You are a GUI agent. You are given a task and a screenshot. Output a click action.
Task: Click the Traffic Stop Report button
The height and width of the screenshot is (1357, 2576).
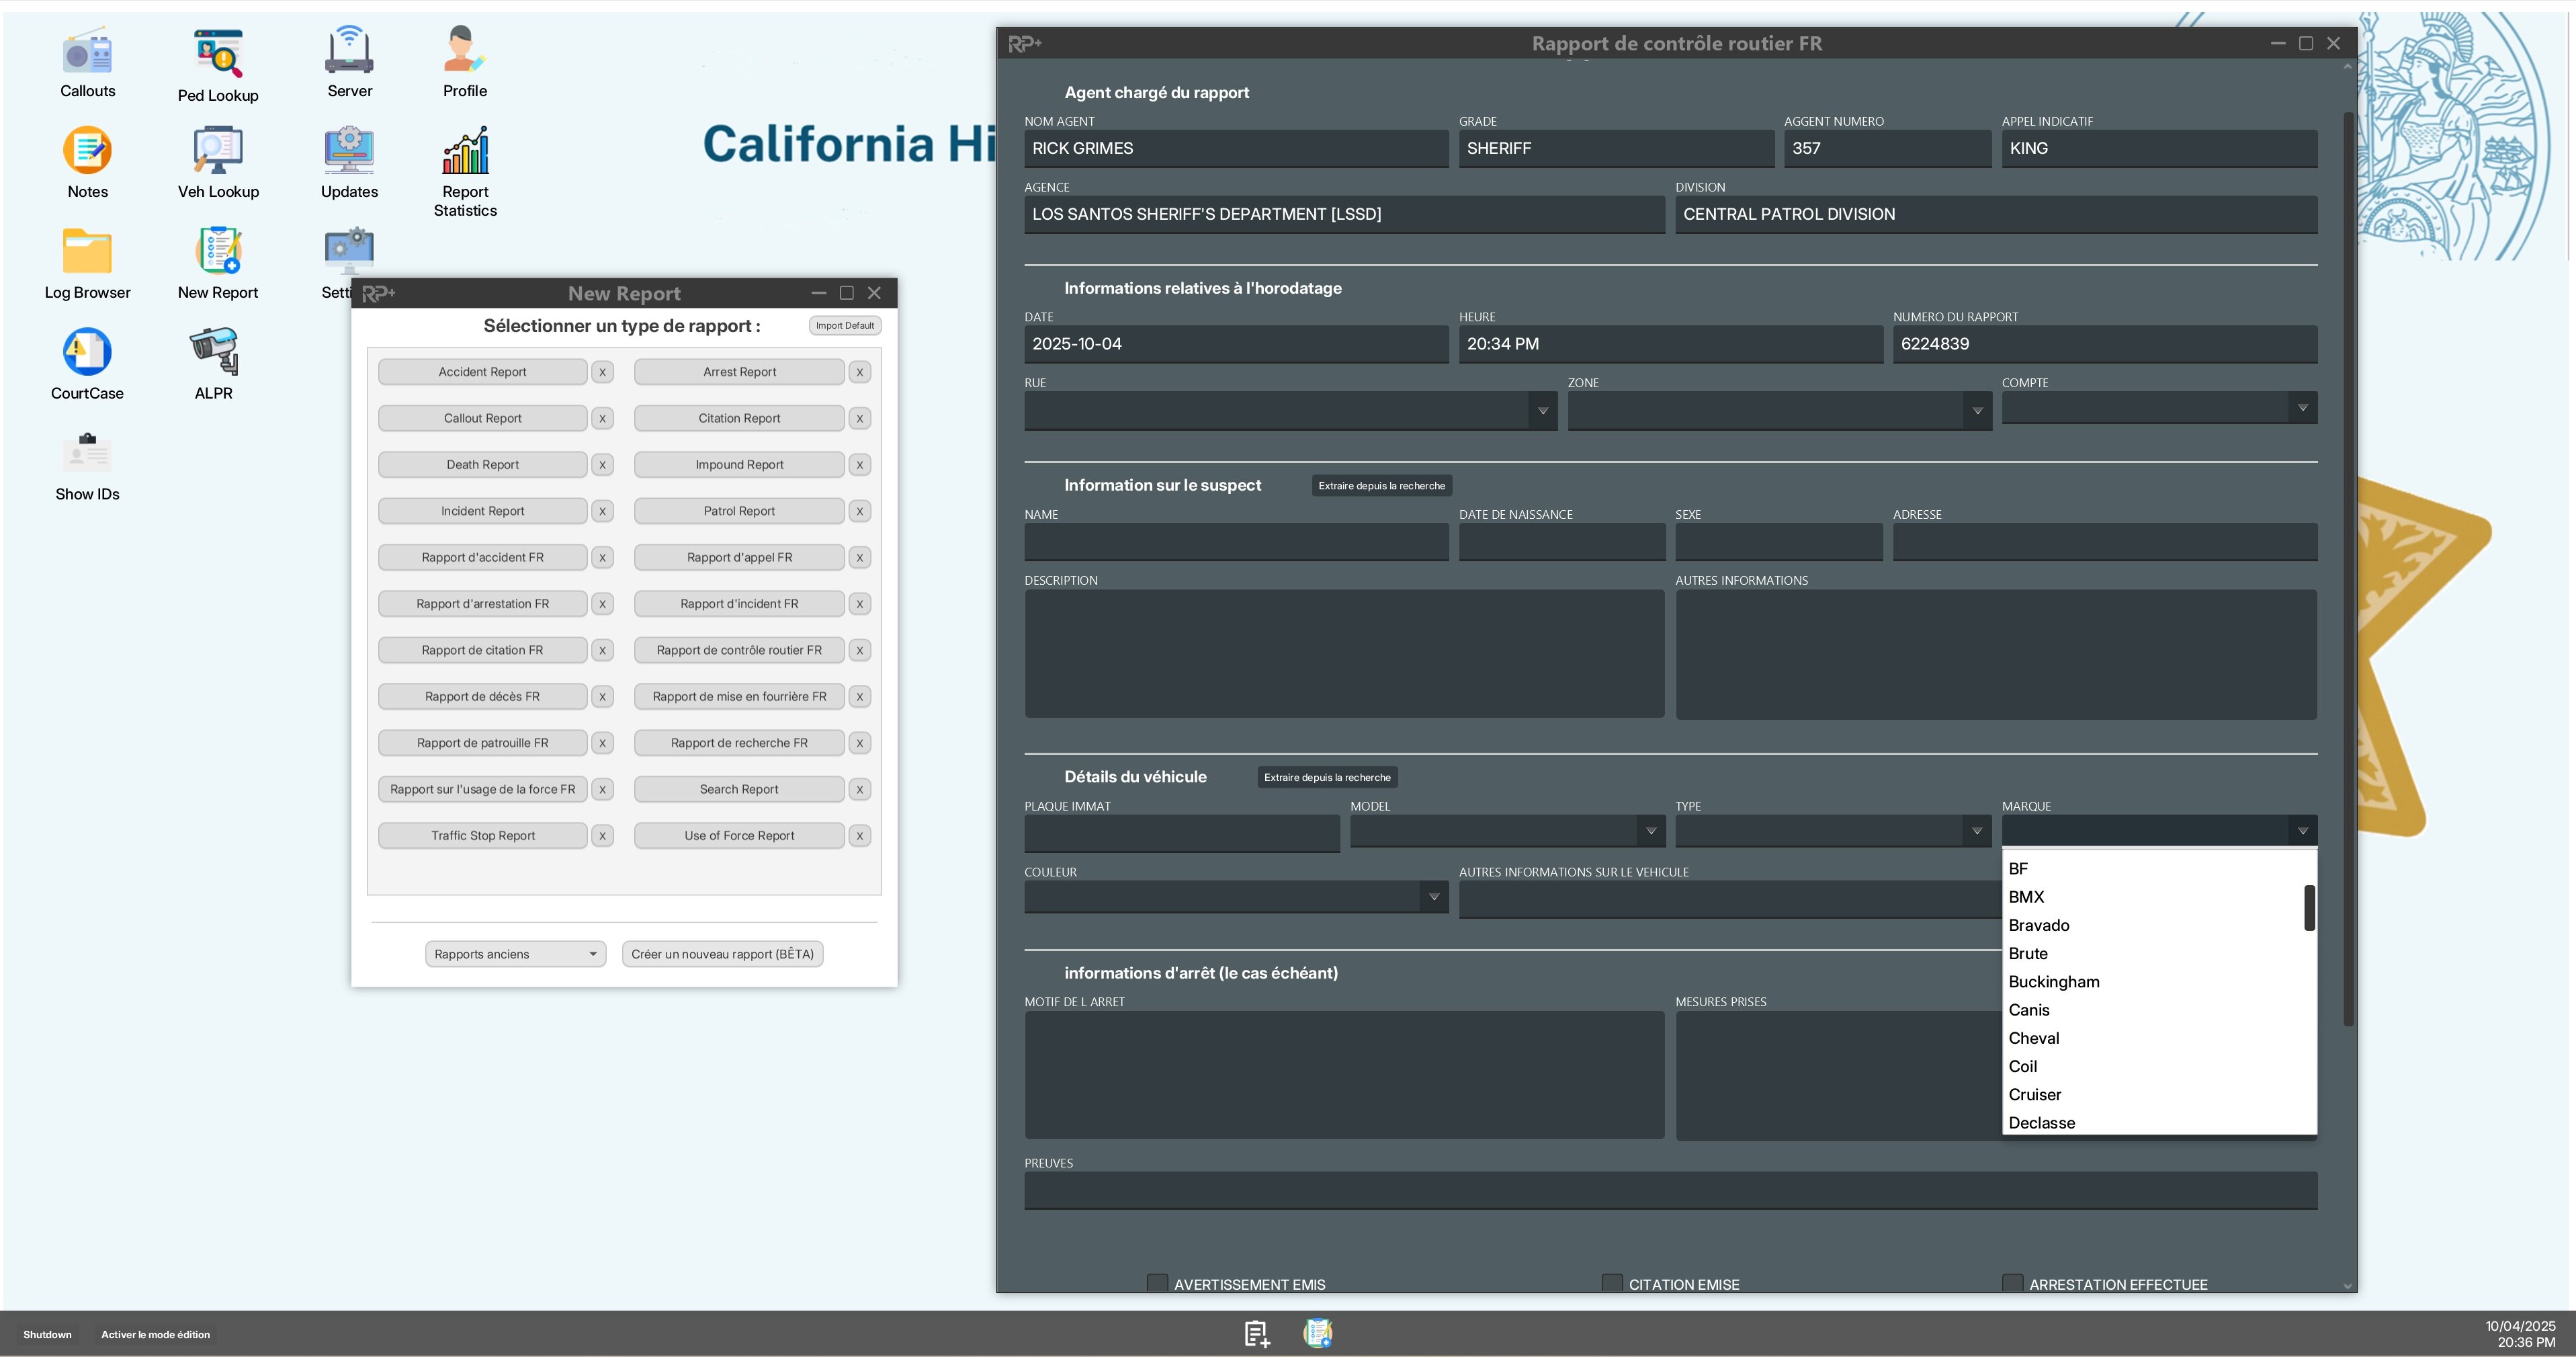[x=482, y=835]
